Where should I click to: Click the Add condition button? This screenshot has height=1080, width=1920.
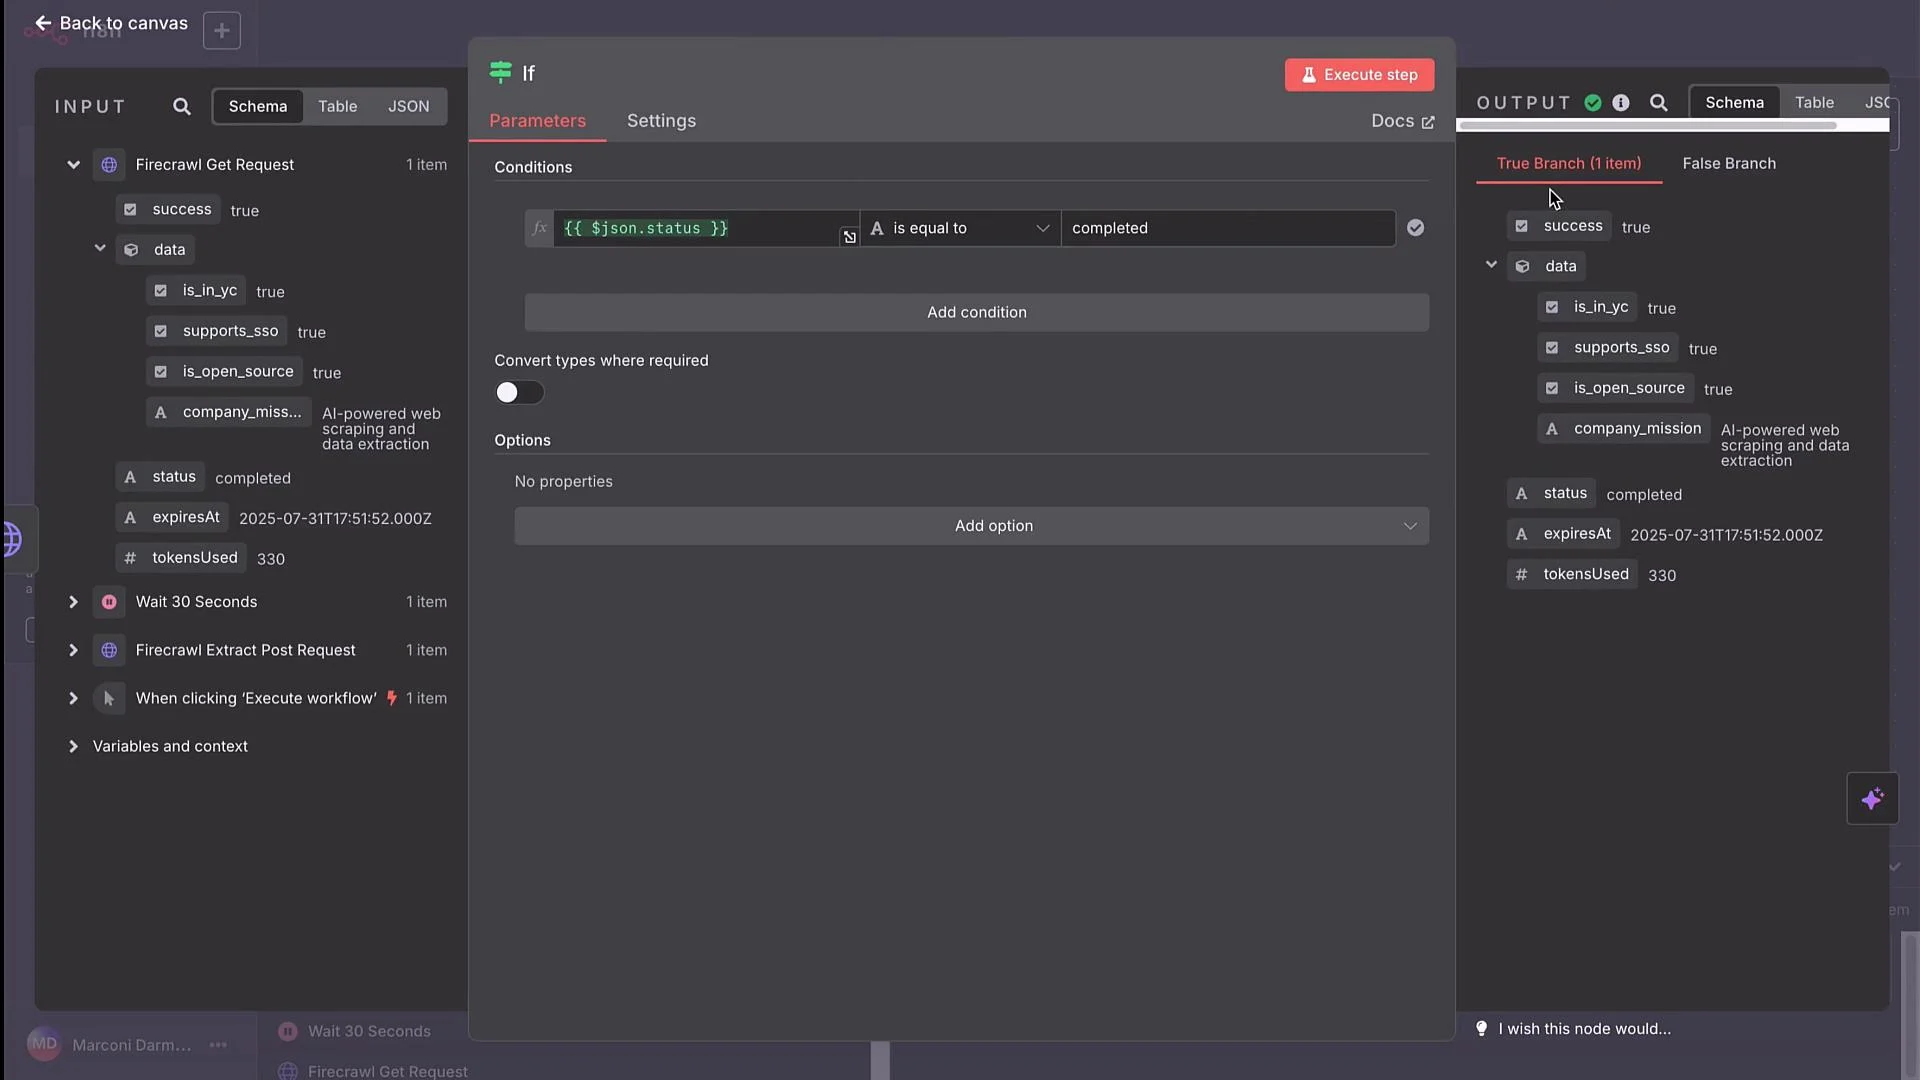(x=976, y=312)
